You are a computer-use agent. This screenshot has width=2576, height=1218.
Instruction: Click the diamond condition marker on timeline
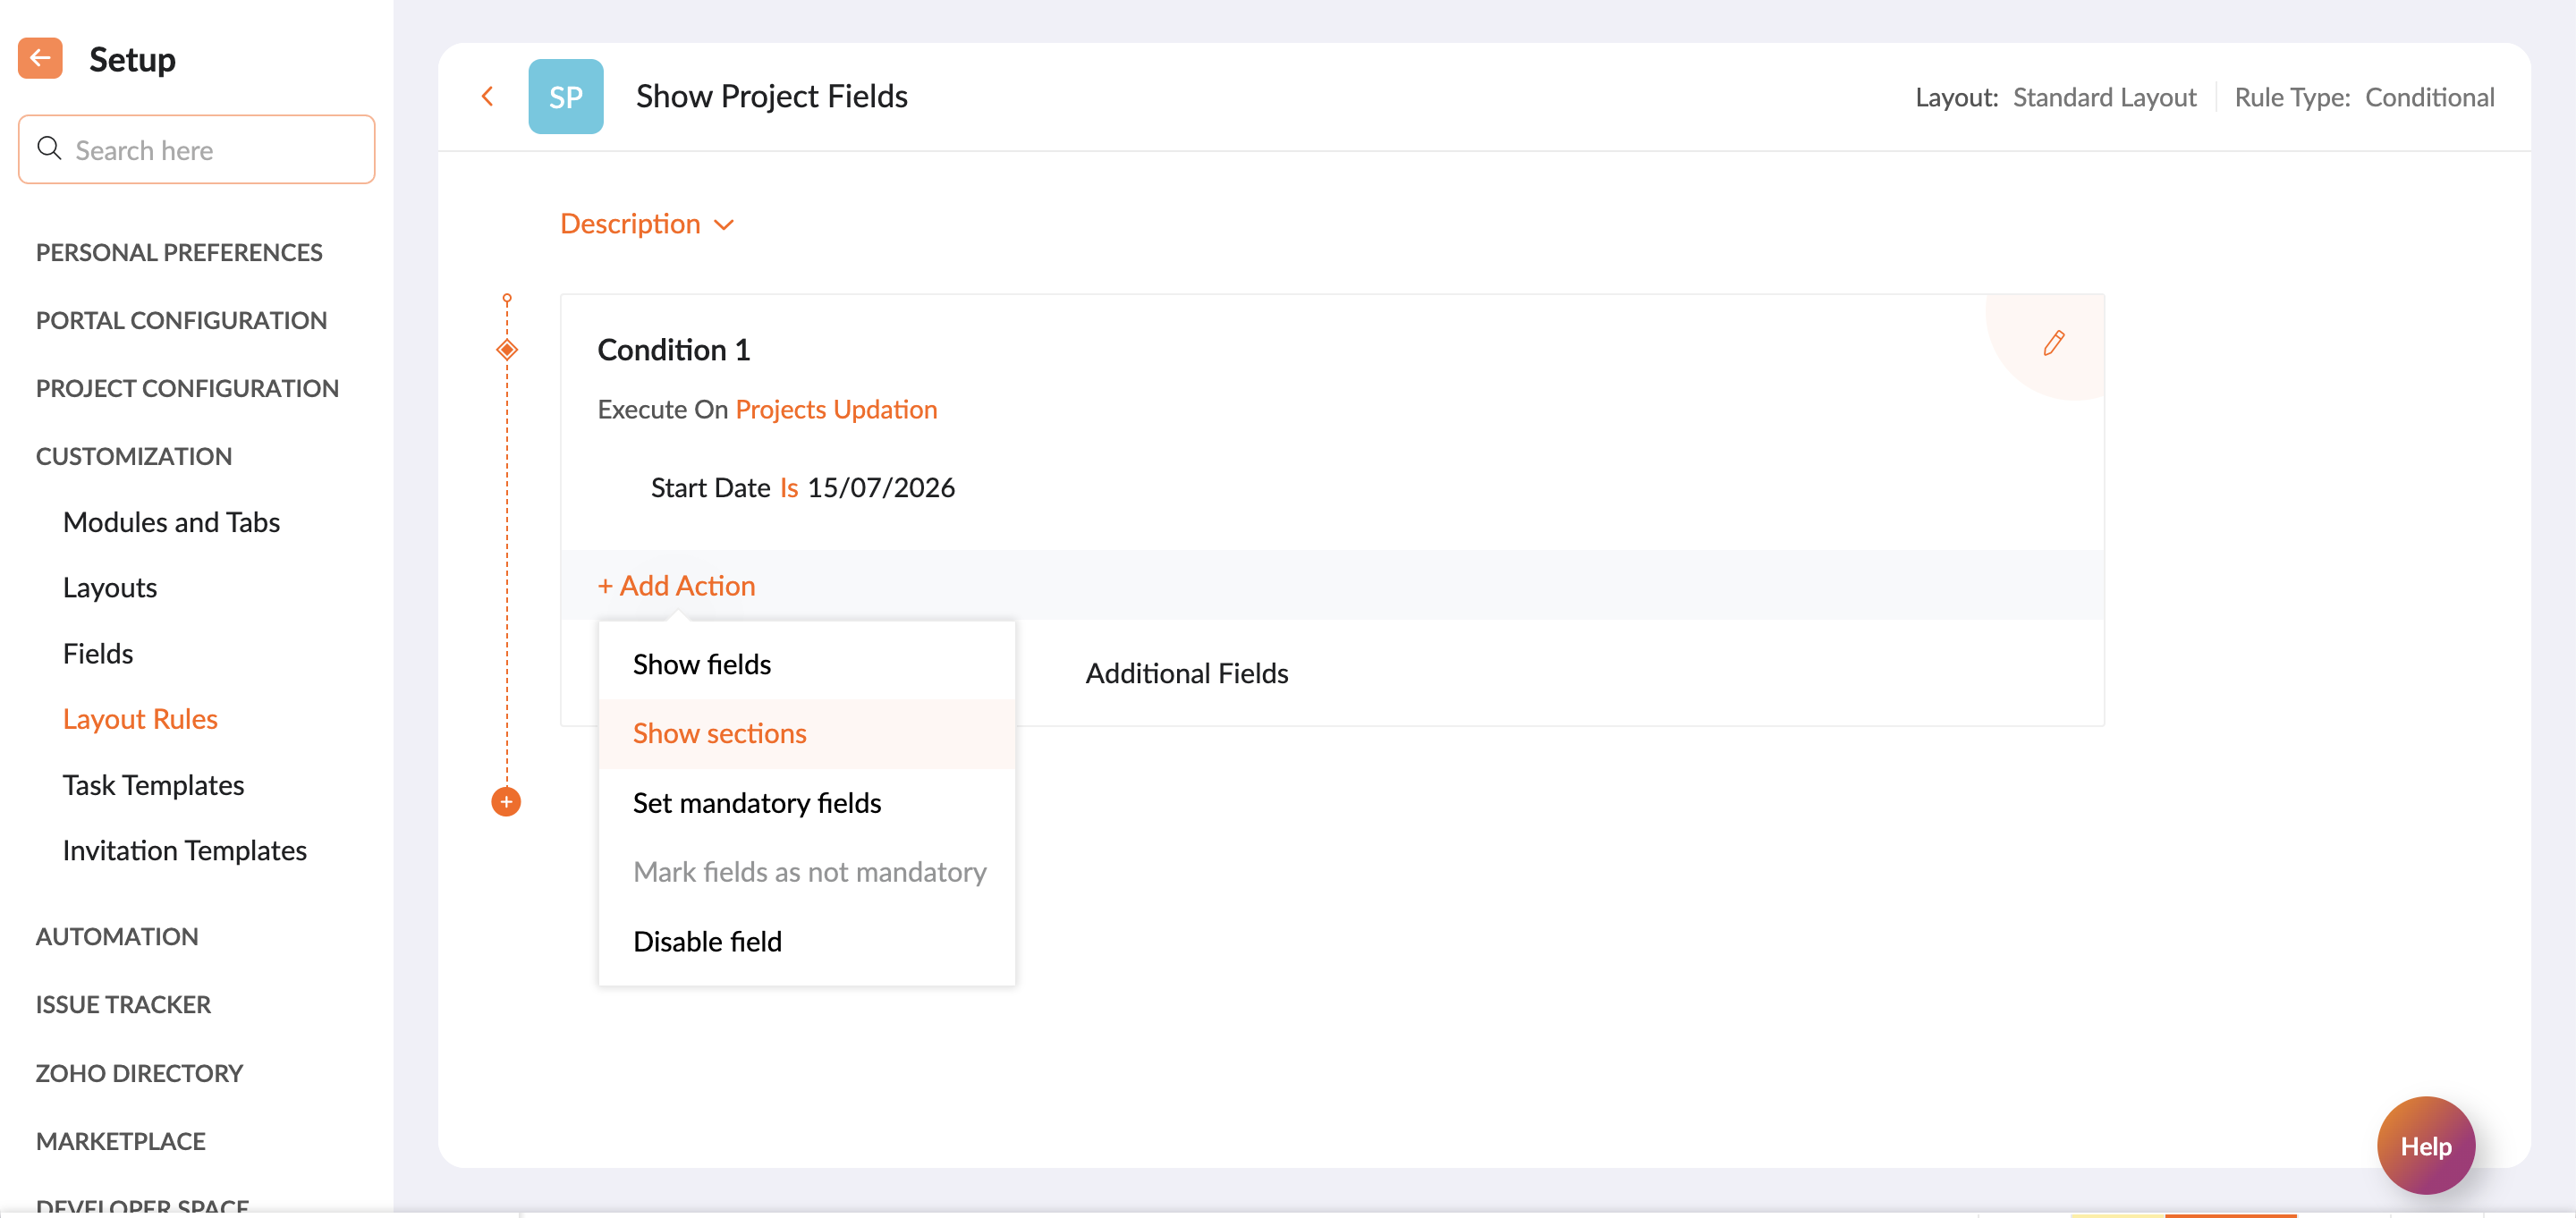[507, 349]
